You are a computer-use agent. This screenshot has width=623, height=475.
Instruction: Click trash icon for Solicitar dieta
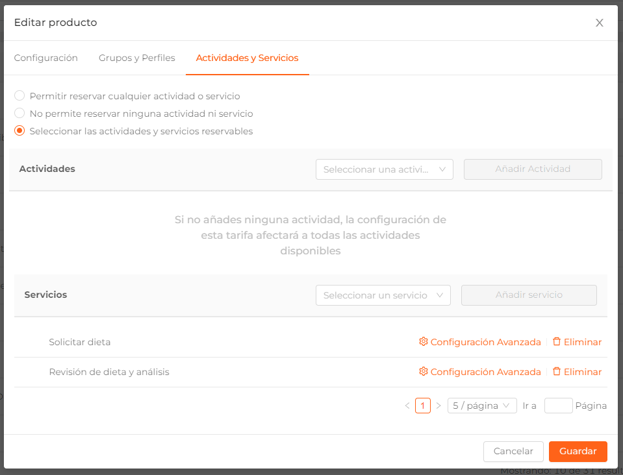pos(557,342)
